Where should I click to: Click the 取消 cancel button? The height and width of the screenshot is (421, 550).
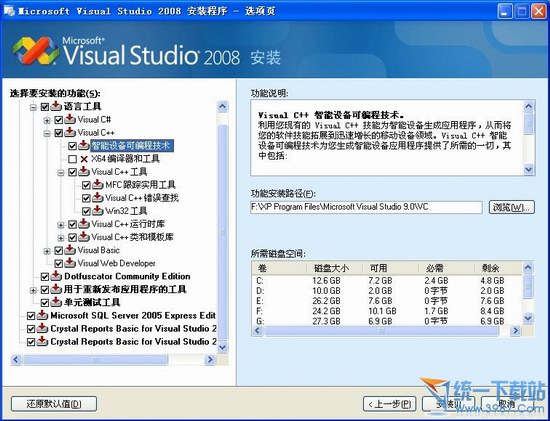(507, 404)
